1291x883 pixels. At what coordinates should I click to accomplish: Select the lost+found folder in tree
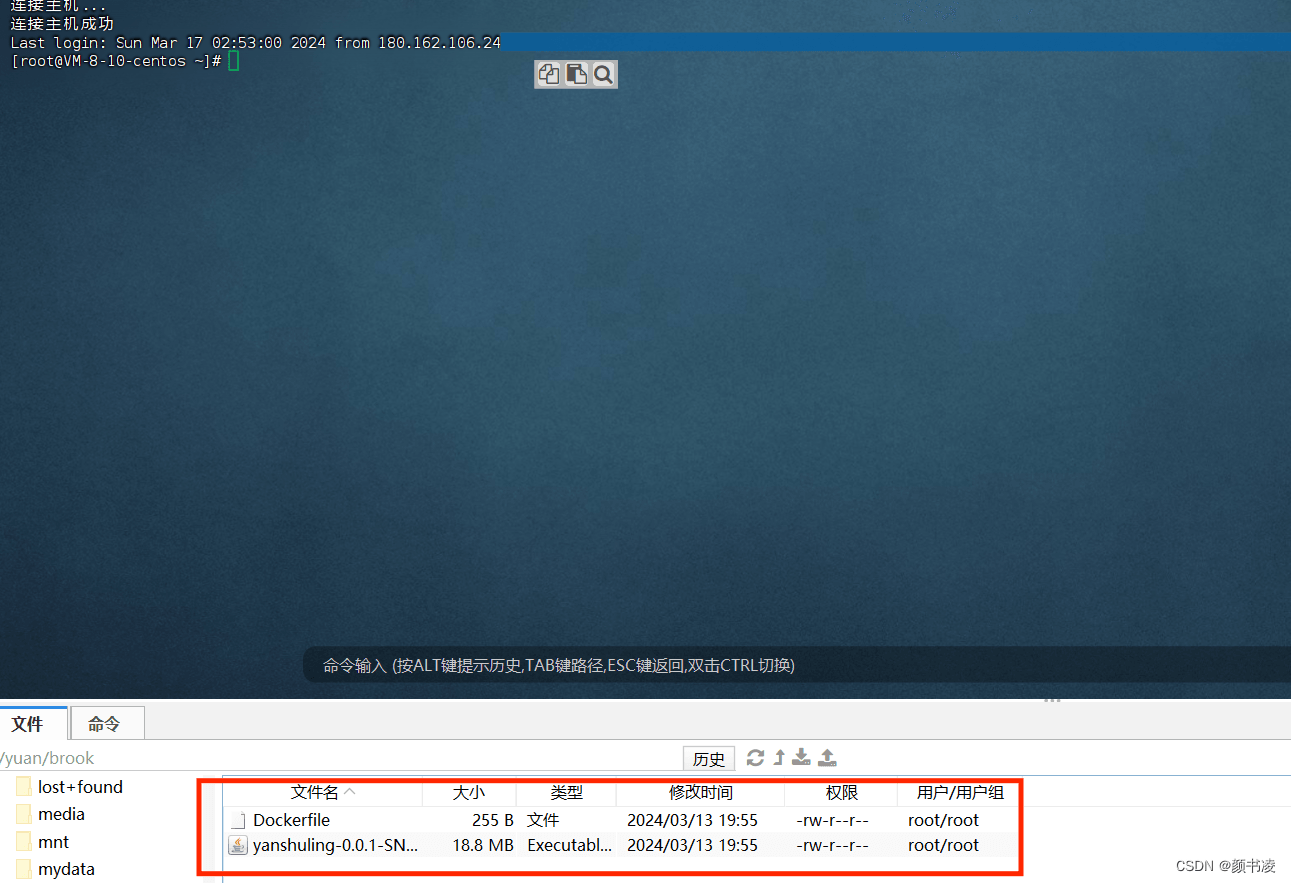[x=80, y=787]
